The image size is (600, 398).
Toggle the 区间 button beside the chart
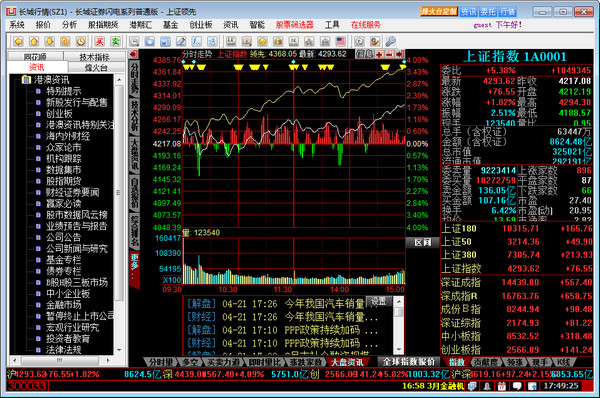422,242
